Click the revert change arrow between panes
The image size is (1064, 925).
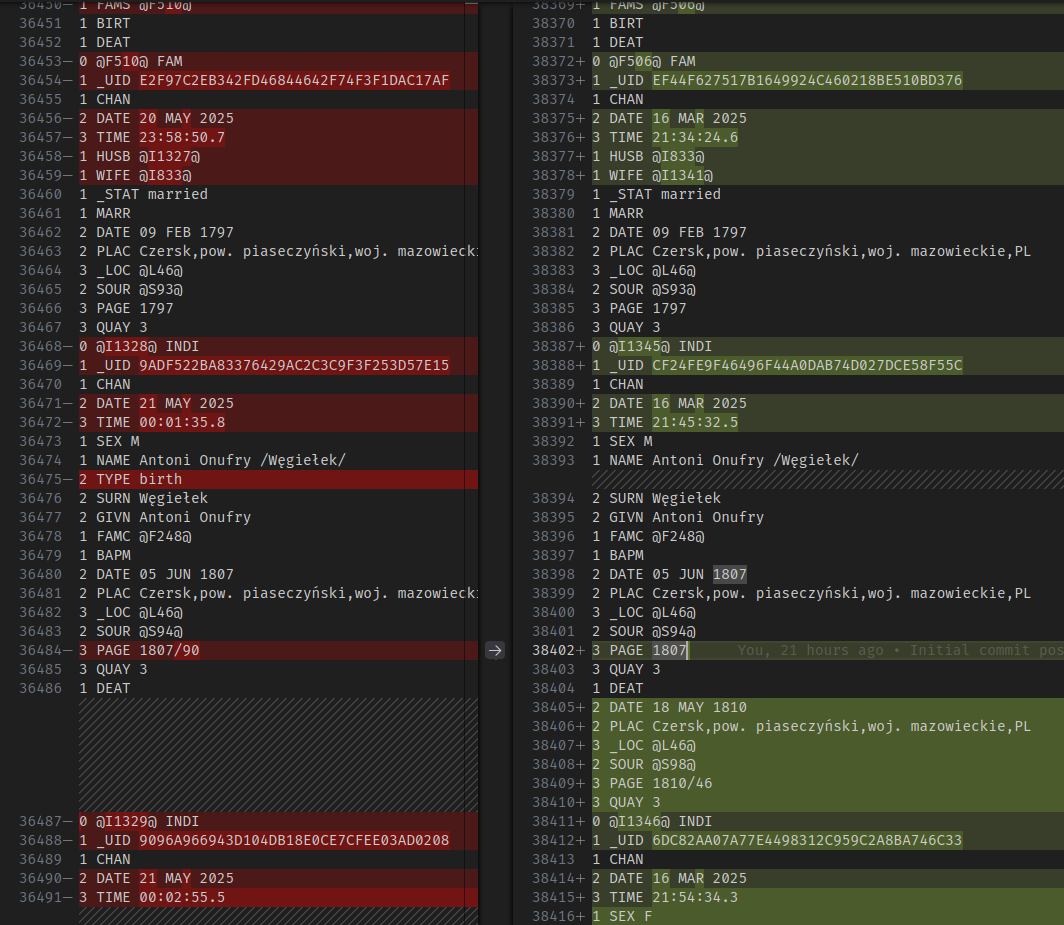[495, 650]
